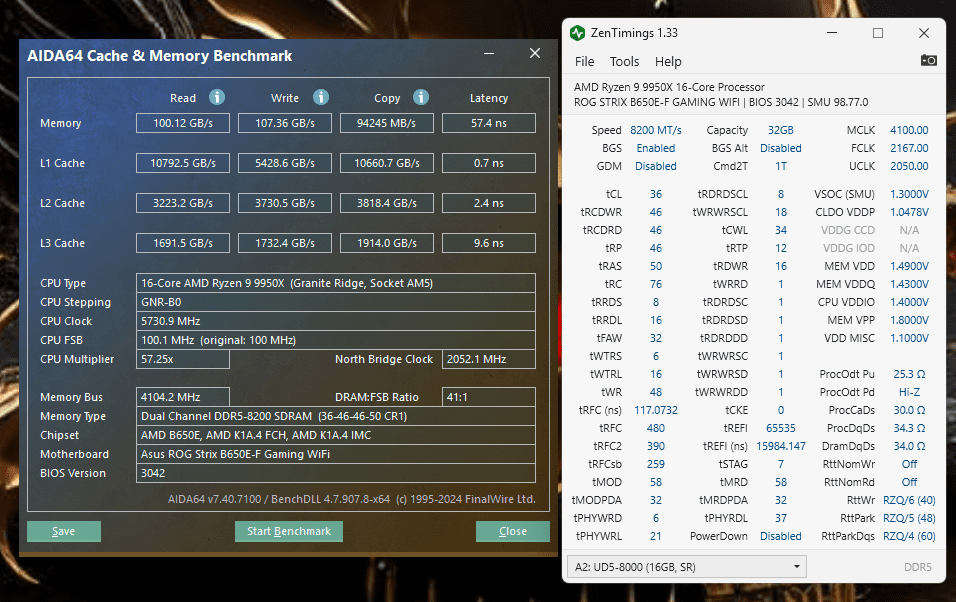Click the CPU Type field
The image size is (956, 602).
pos(336,283)
